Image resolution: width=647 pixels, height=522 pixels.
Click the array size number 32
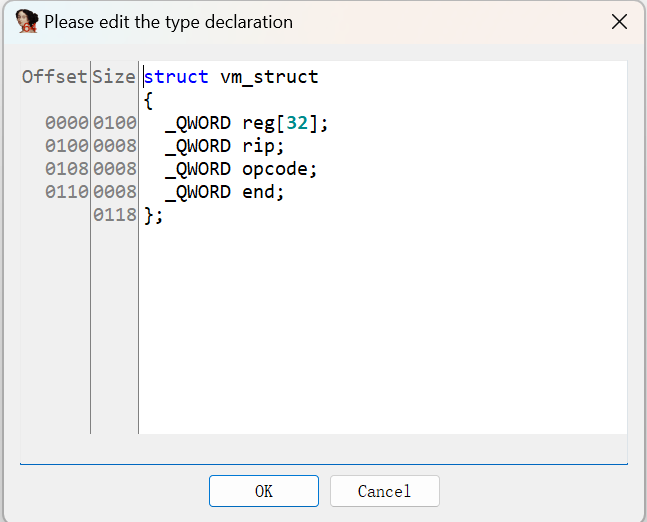tap(297, 123)
